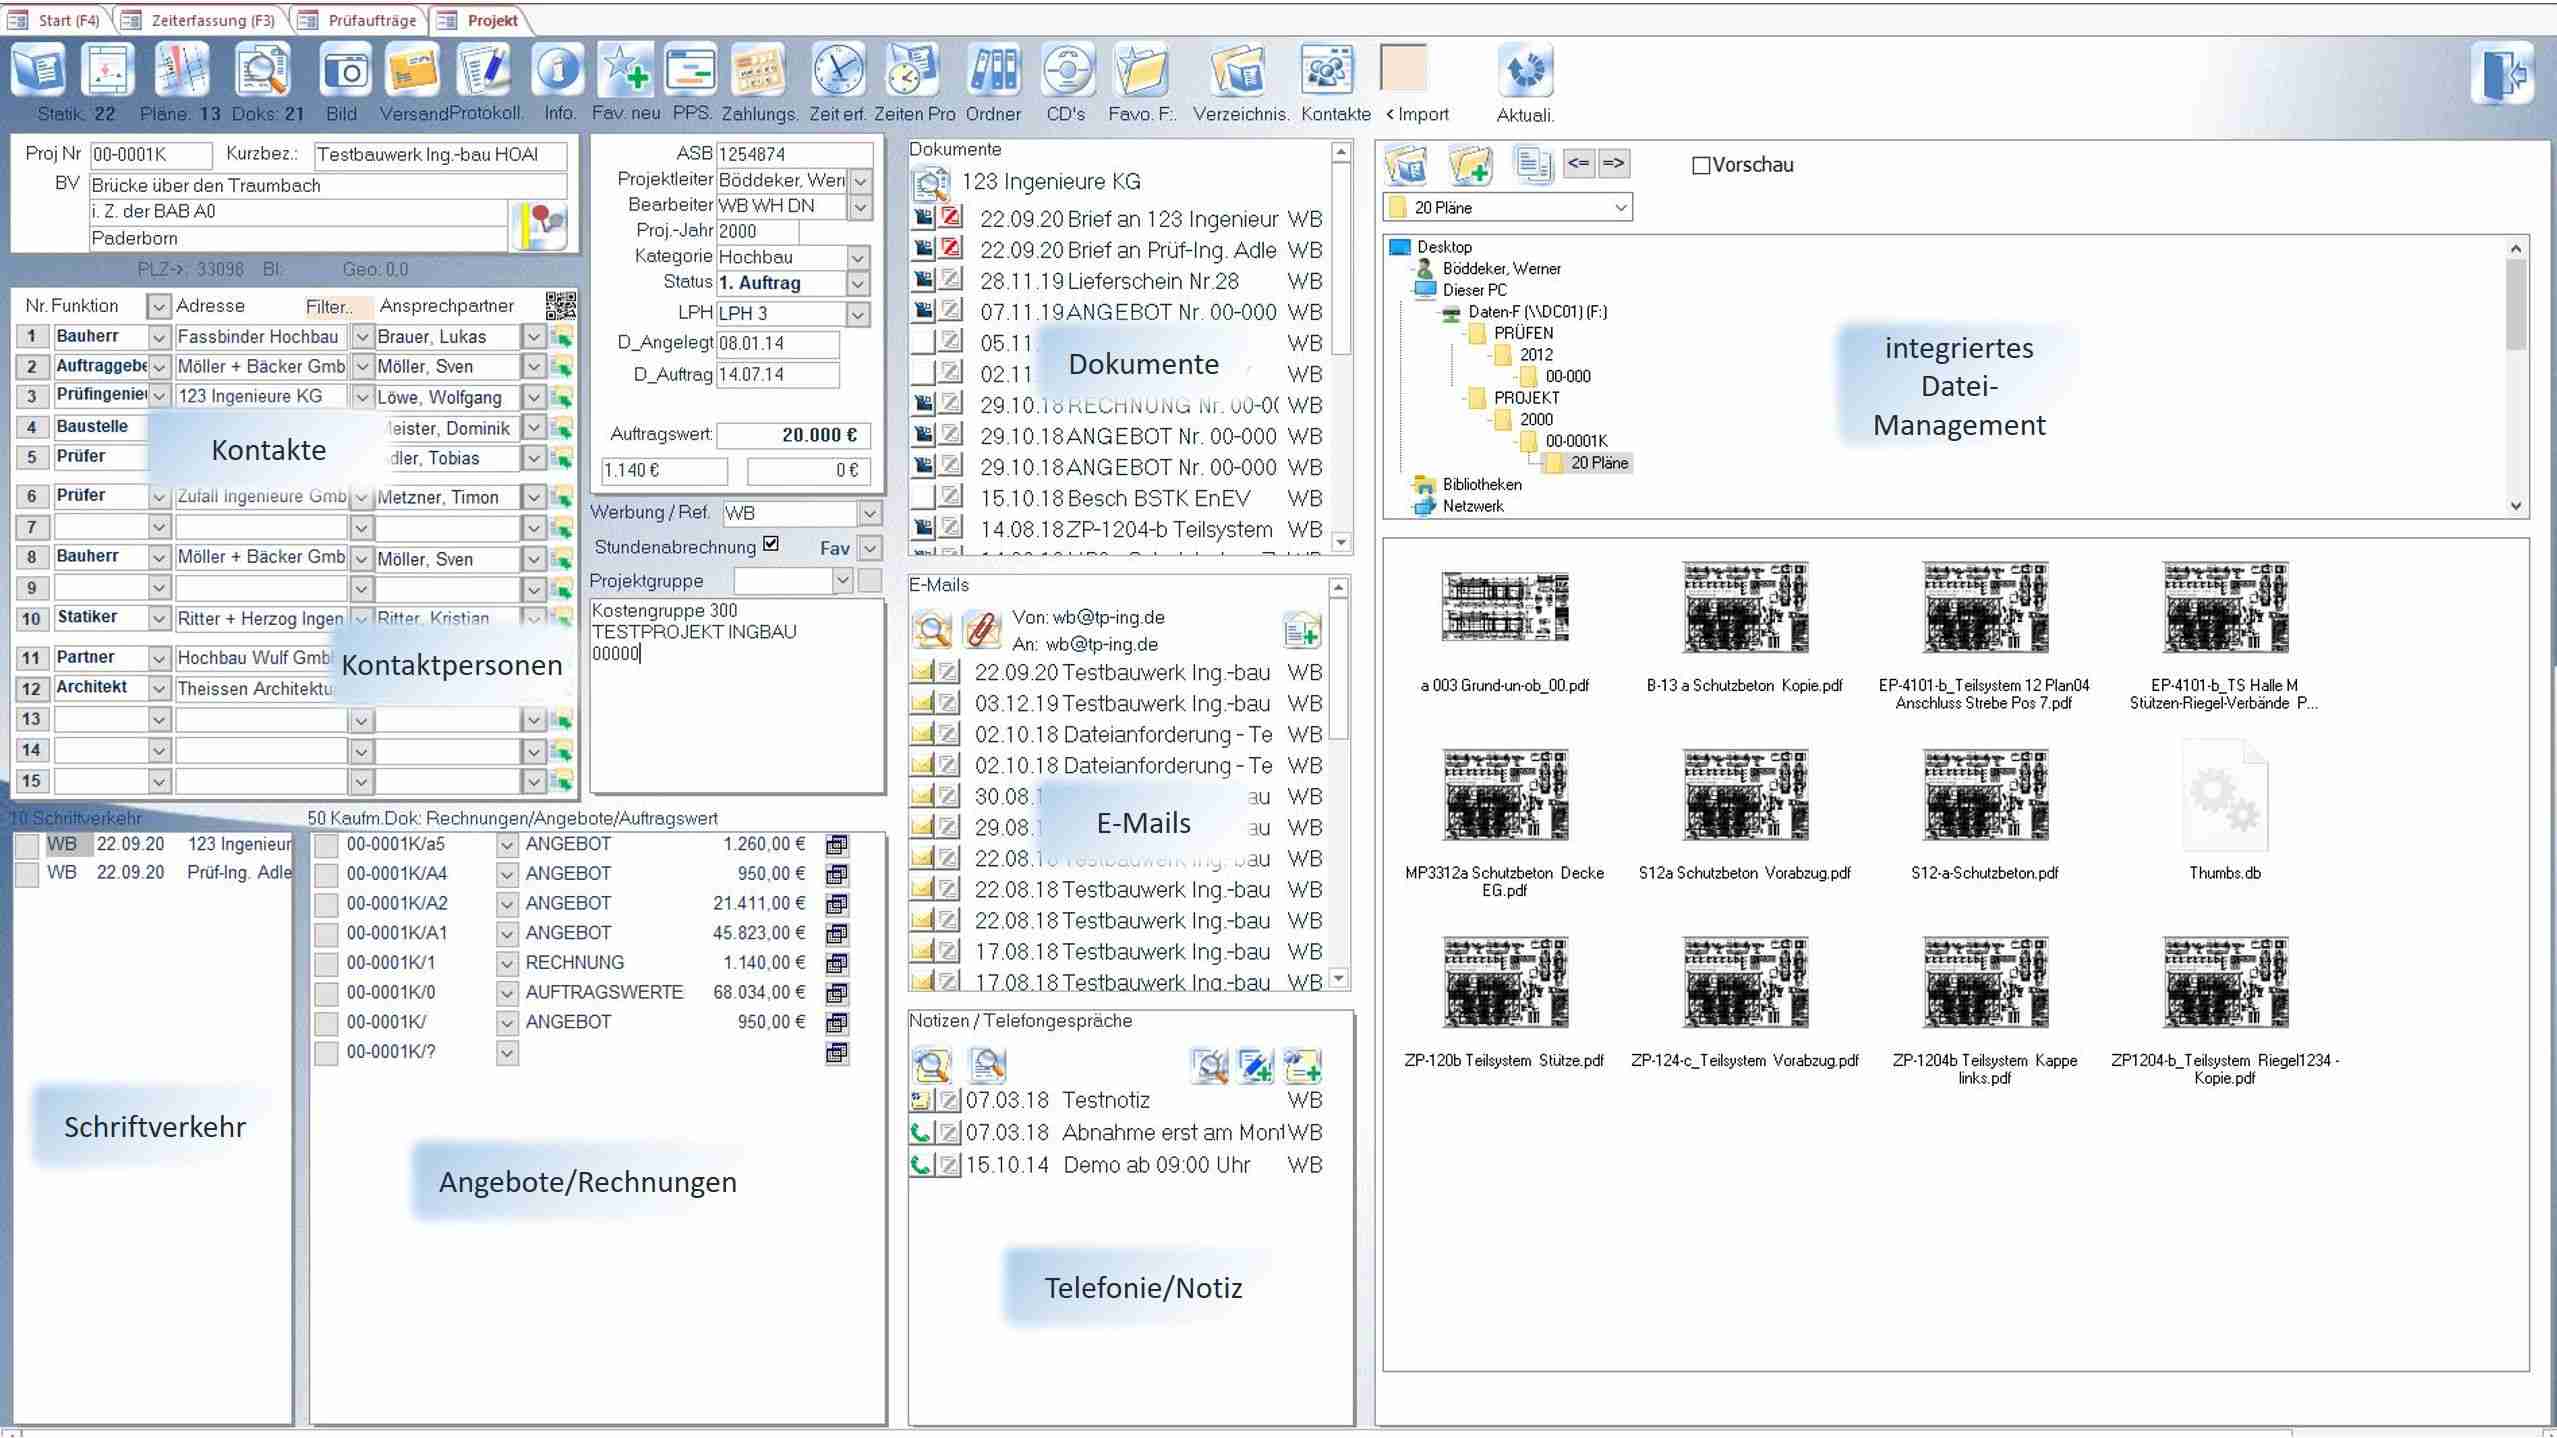The width and height of the screenshot is (2557, 1438).
Task: Open the Bearbeiter dropdown
Action: (860, 207)
